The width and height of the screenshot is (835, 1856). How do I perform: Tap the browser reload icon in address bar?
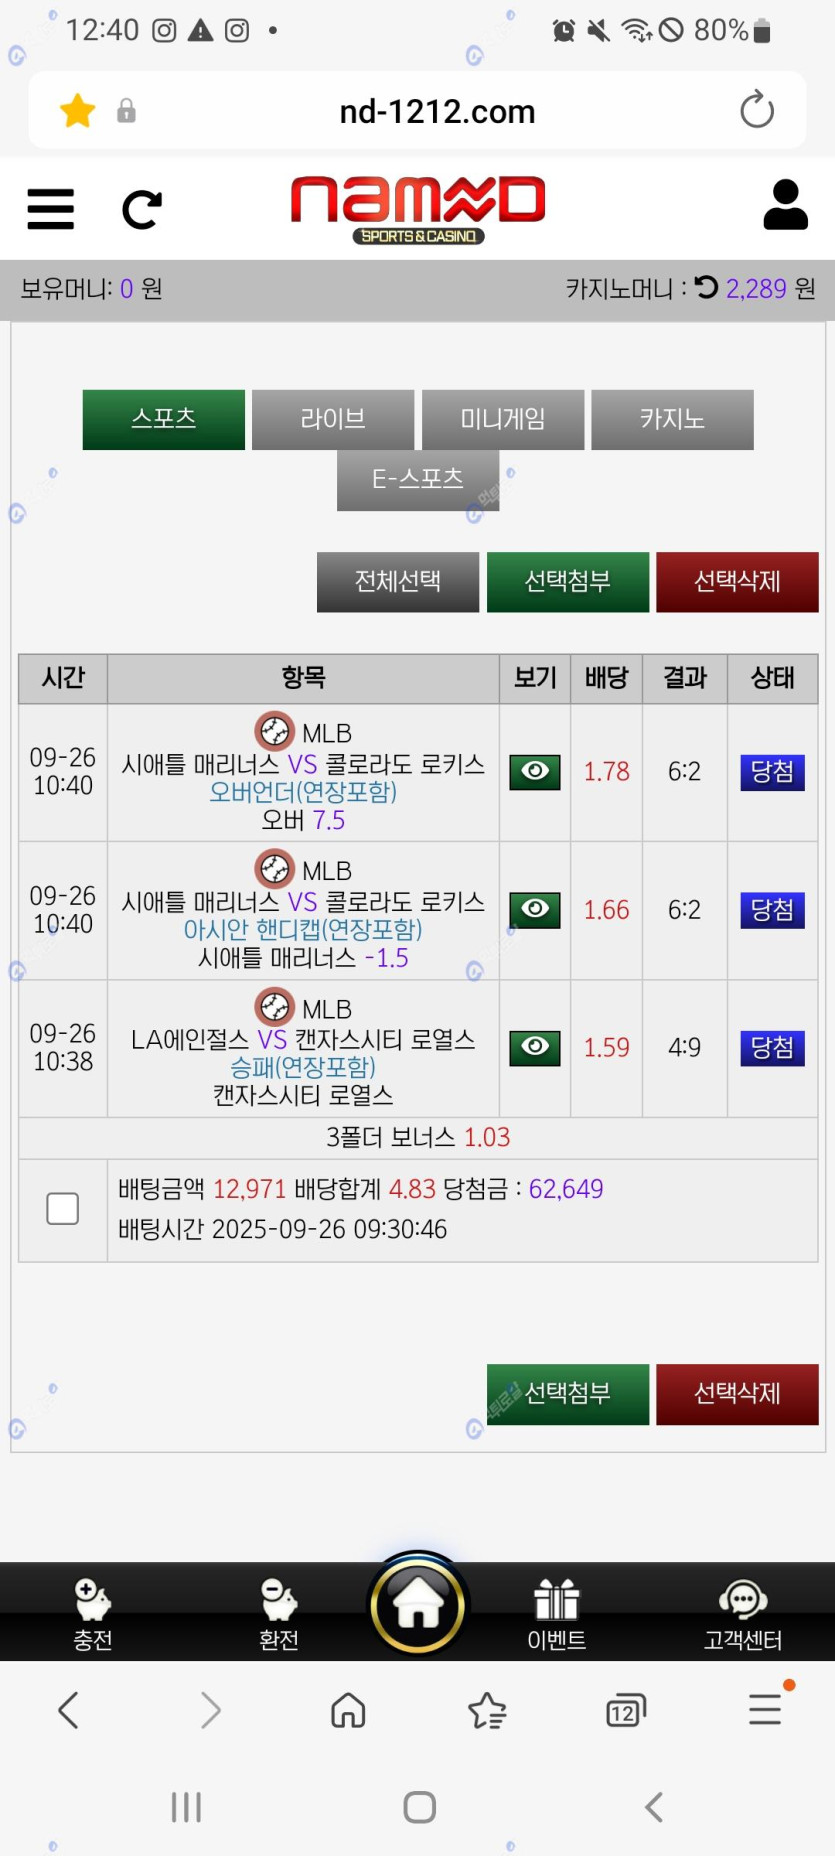click(x=756, y=110)
